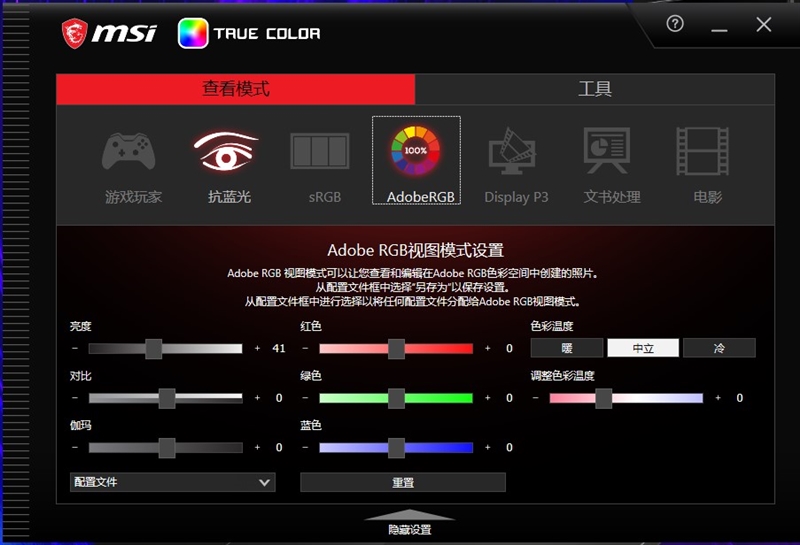Increase 亮度 with the plus sign
Screen dimensions: 800x545
257,349
